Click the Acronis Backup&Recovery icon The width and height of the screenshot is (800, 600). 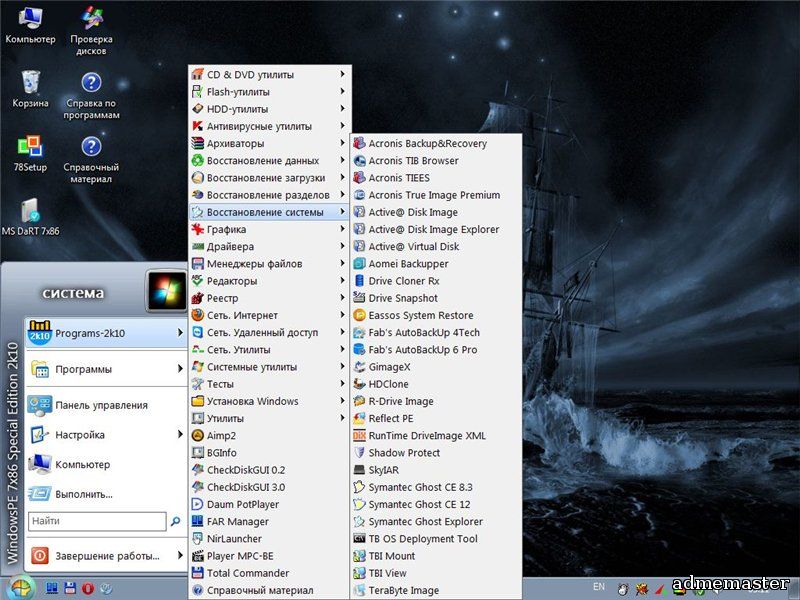[359, 143]
